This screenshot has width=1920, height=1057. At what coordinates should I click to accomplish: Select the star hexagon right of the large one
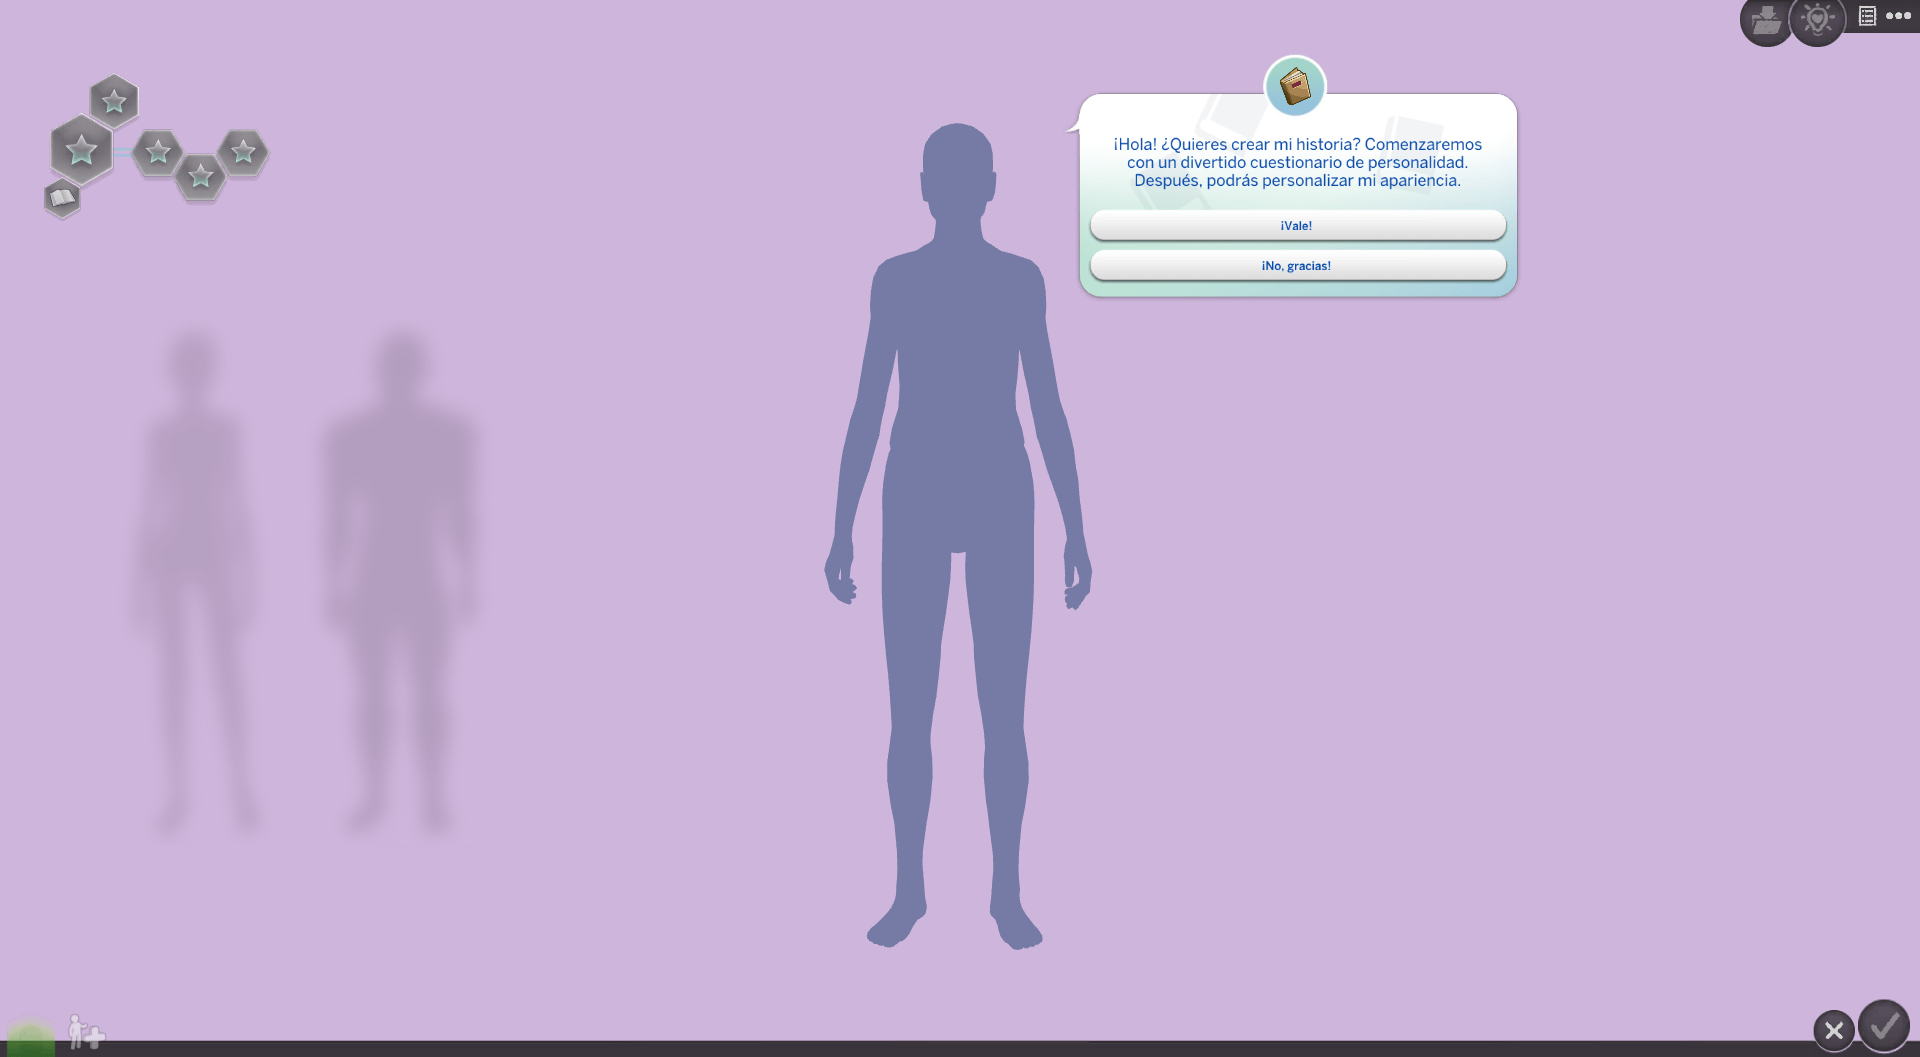(x=157, y=152)
